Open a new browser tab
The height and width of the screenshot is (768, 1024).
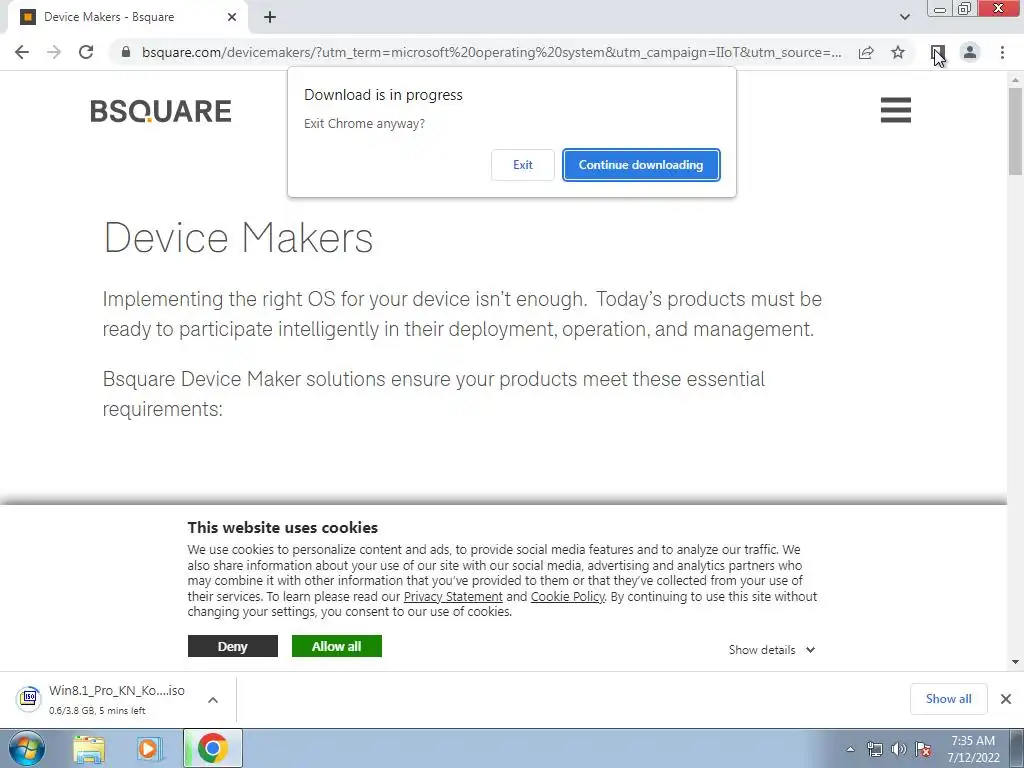click(270, 17)
